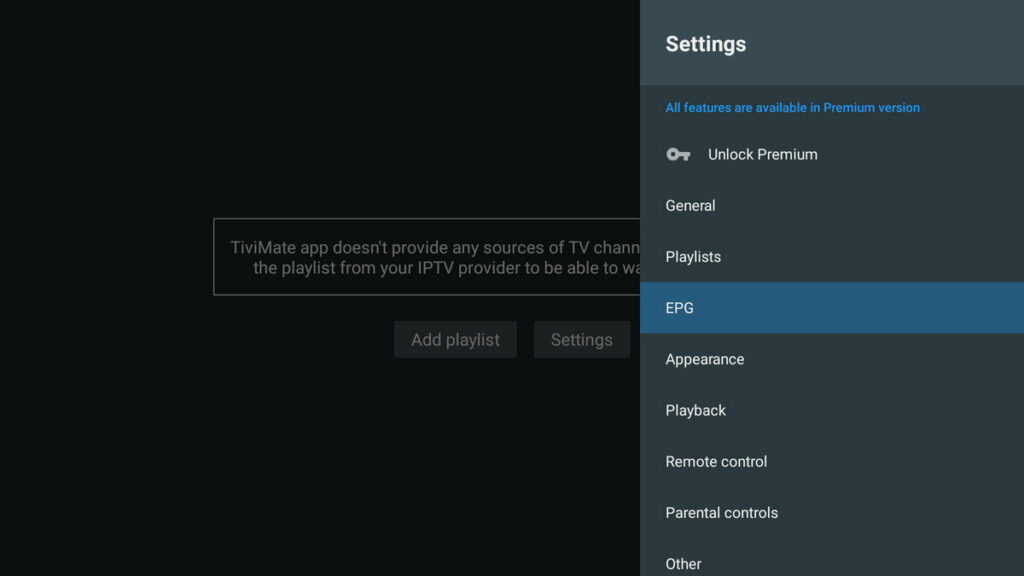Go to Playback settings
This screenshot has height=576, width=1024.
pos(696,410)
